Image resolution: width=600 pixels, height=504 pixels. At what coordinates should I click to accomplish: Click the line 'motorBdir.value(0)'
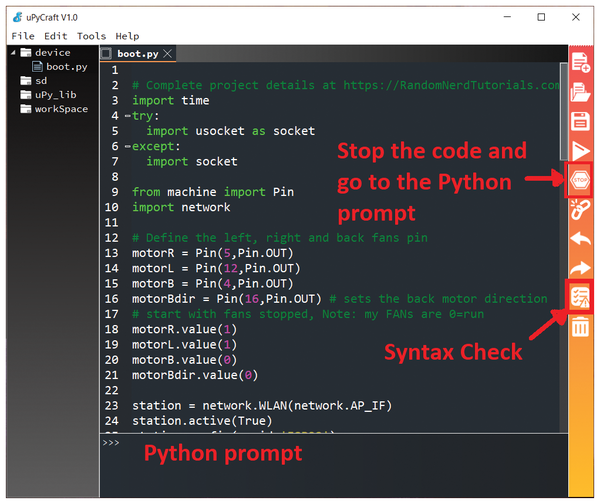coord(195,375)
